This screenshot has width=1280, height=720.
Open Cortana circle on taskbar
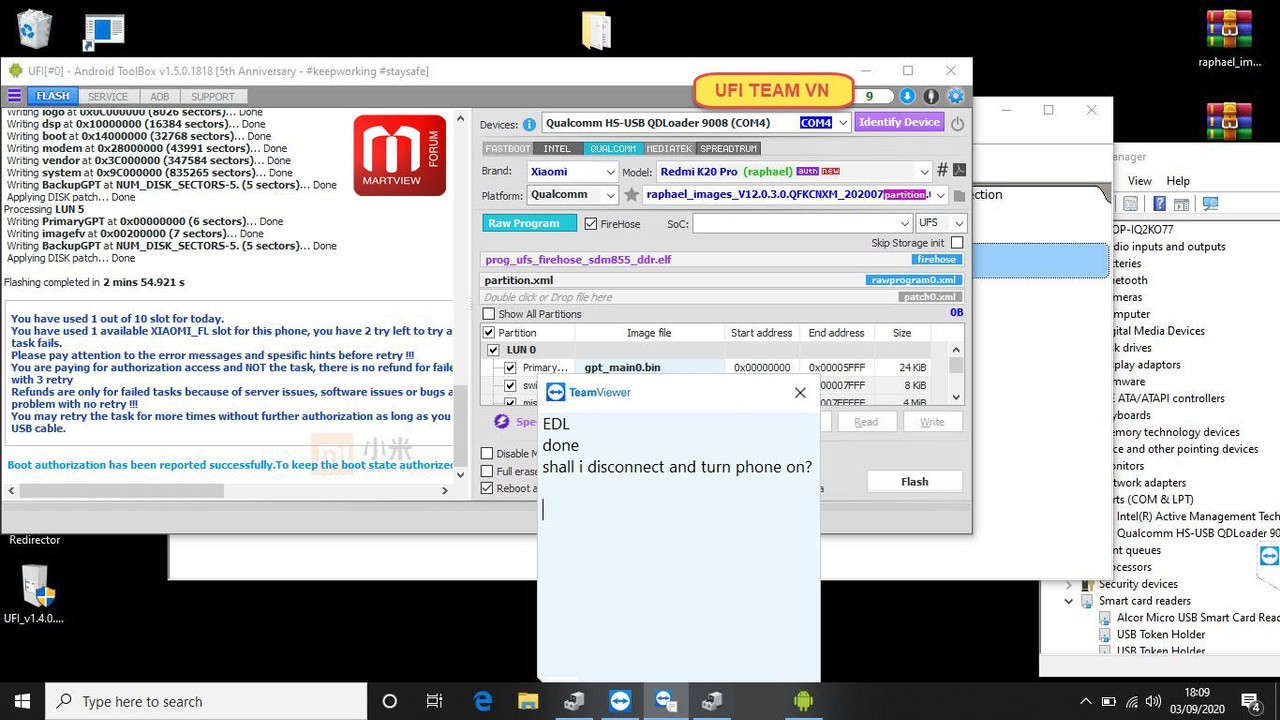pos(390,701)
